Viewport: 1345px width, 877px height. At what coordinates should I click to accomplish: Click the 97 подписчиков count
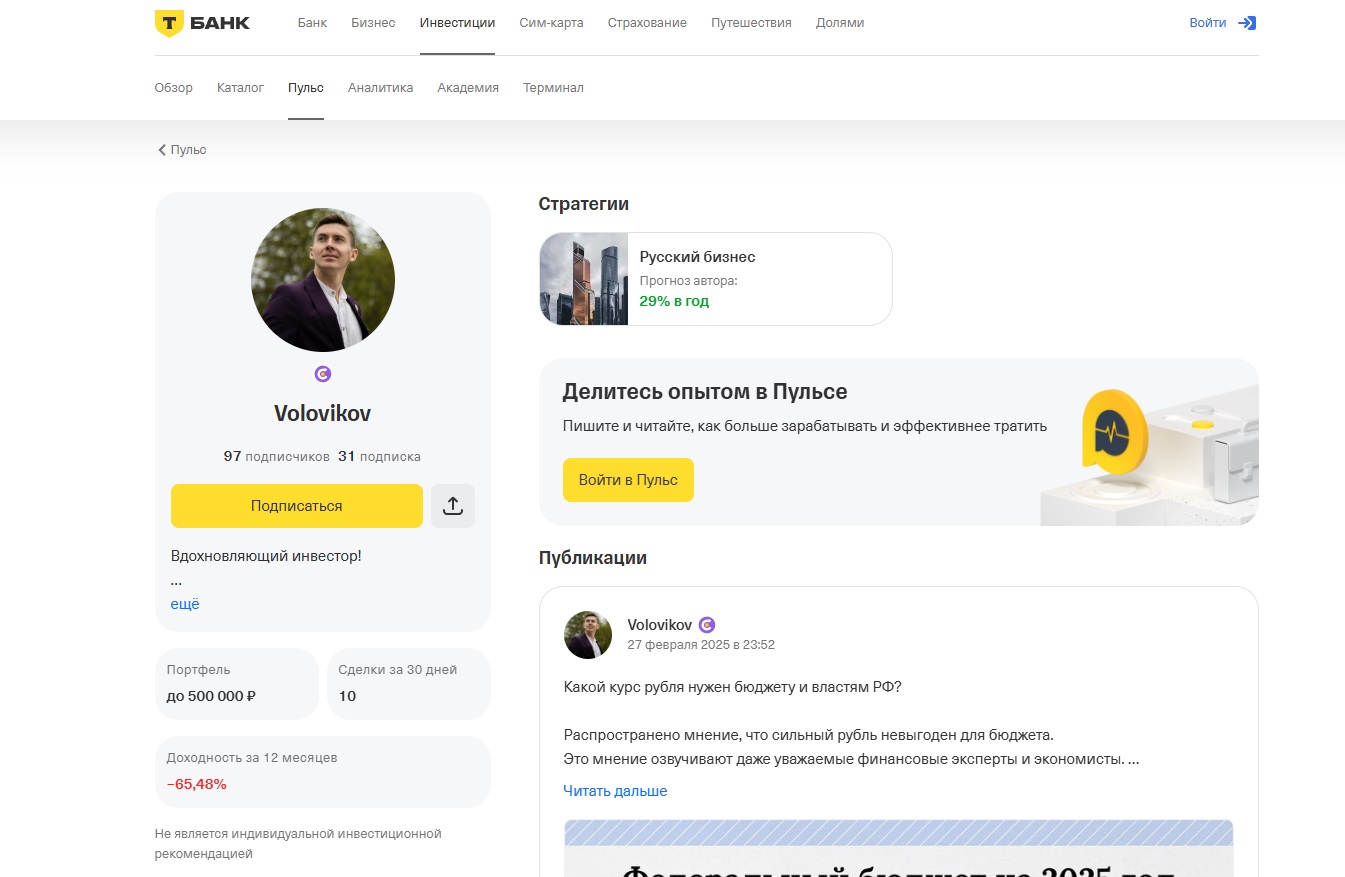(x=276, y=456)
